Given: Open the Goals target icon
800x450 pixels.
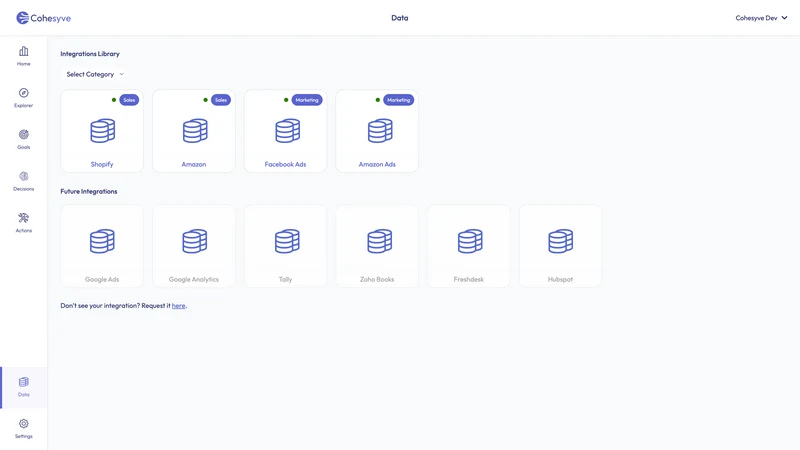Looking at the screenshot, I should 23,134.
